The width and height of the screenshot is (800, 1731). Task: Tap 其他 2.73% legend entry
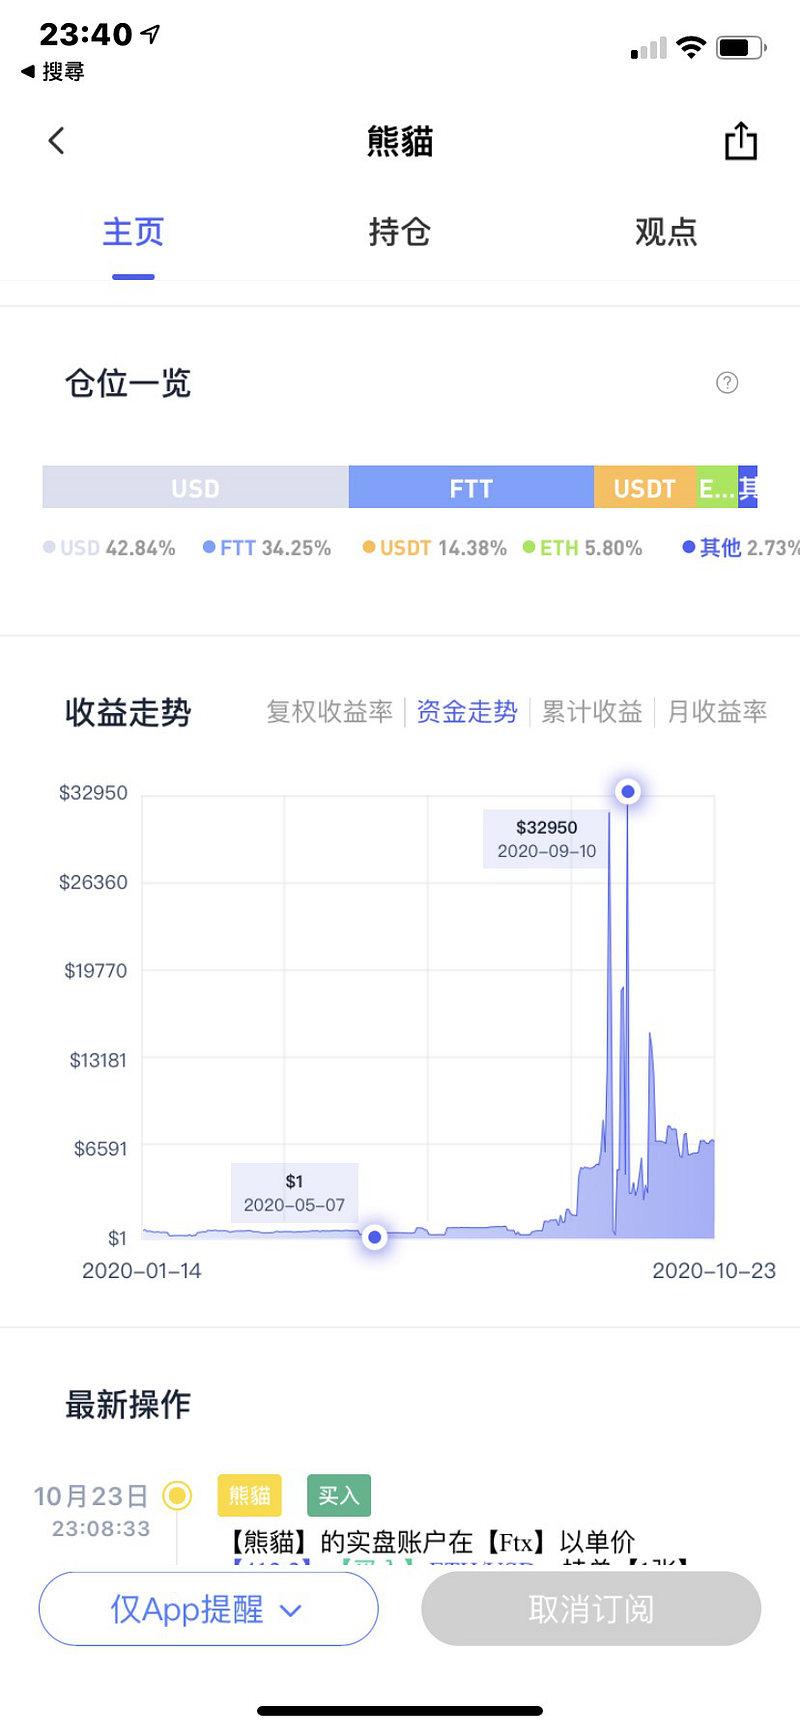741,548
